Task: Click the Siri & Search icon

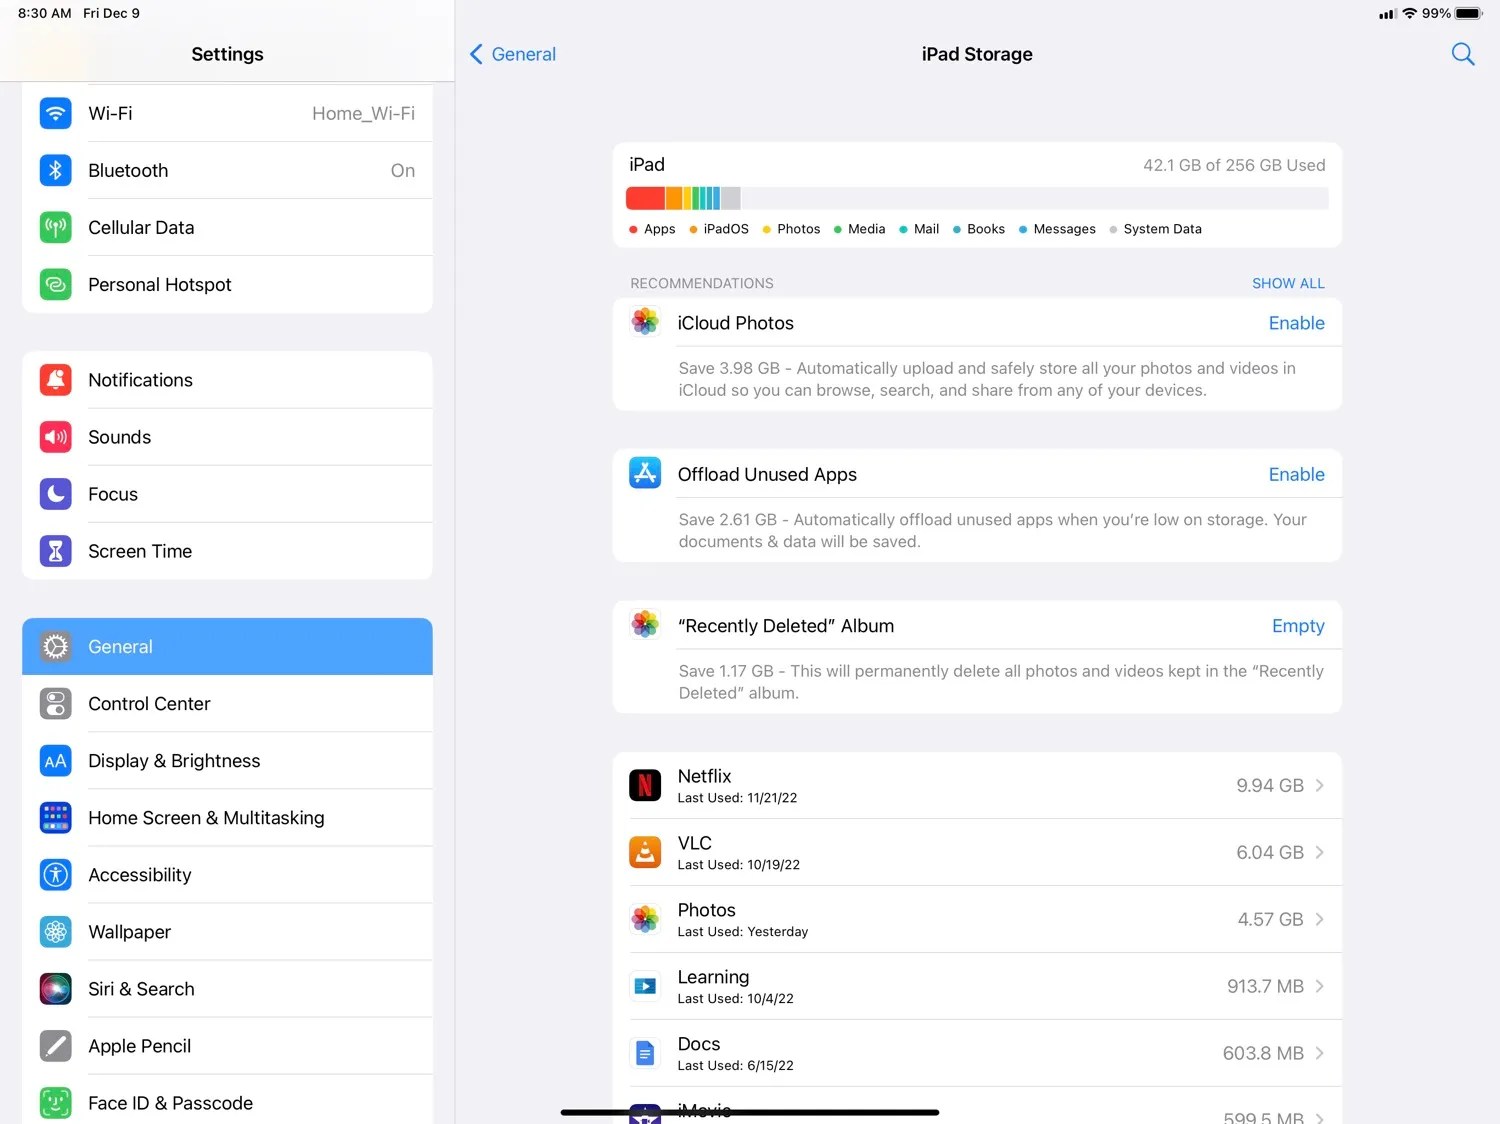Action: point(55,989)
